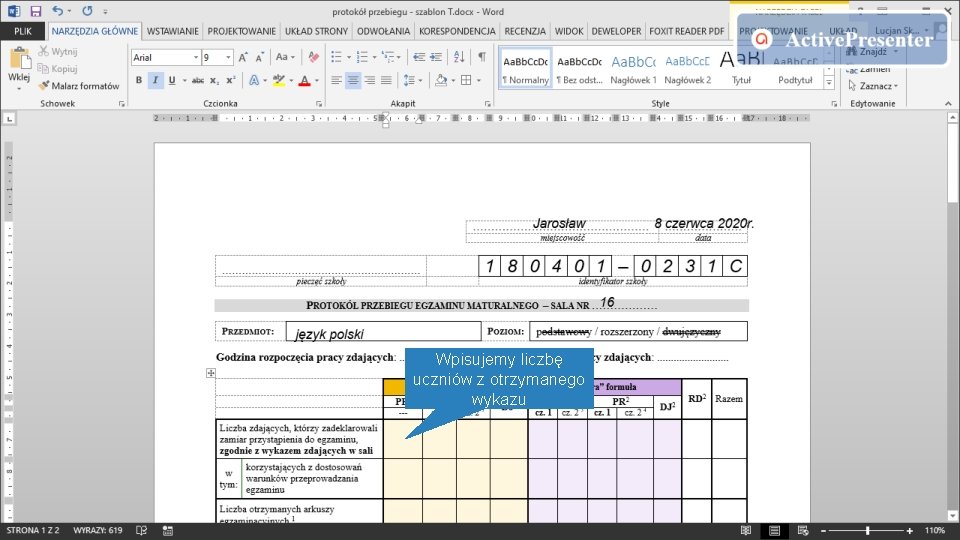
Task: Open the table move handle above the table
Action: pyautogui.click(x=211, y=373)
